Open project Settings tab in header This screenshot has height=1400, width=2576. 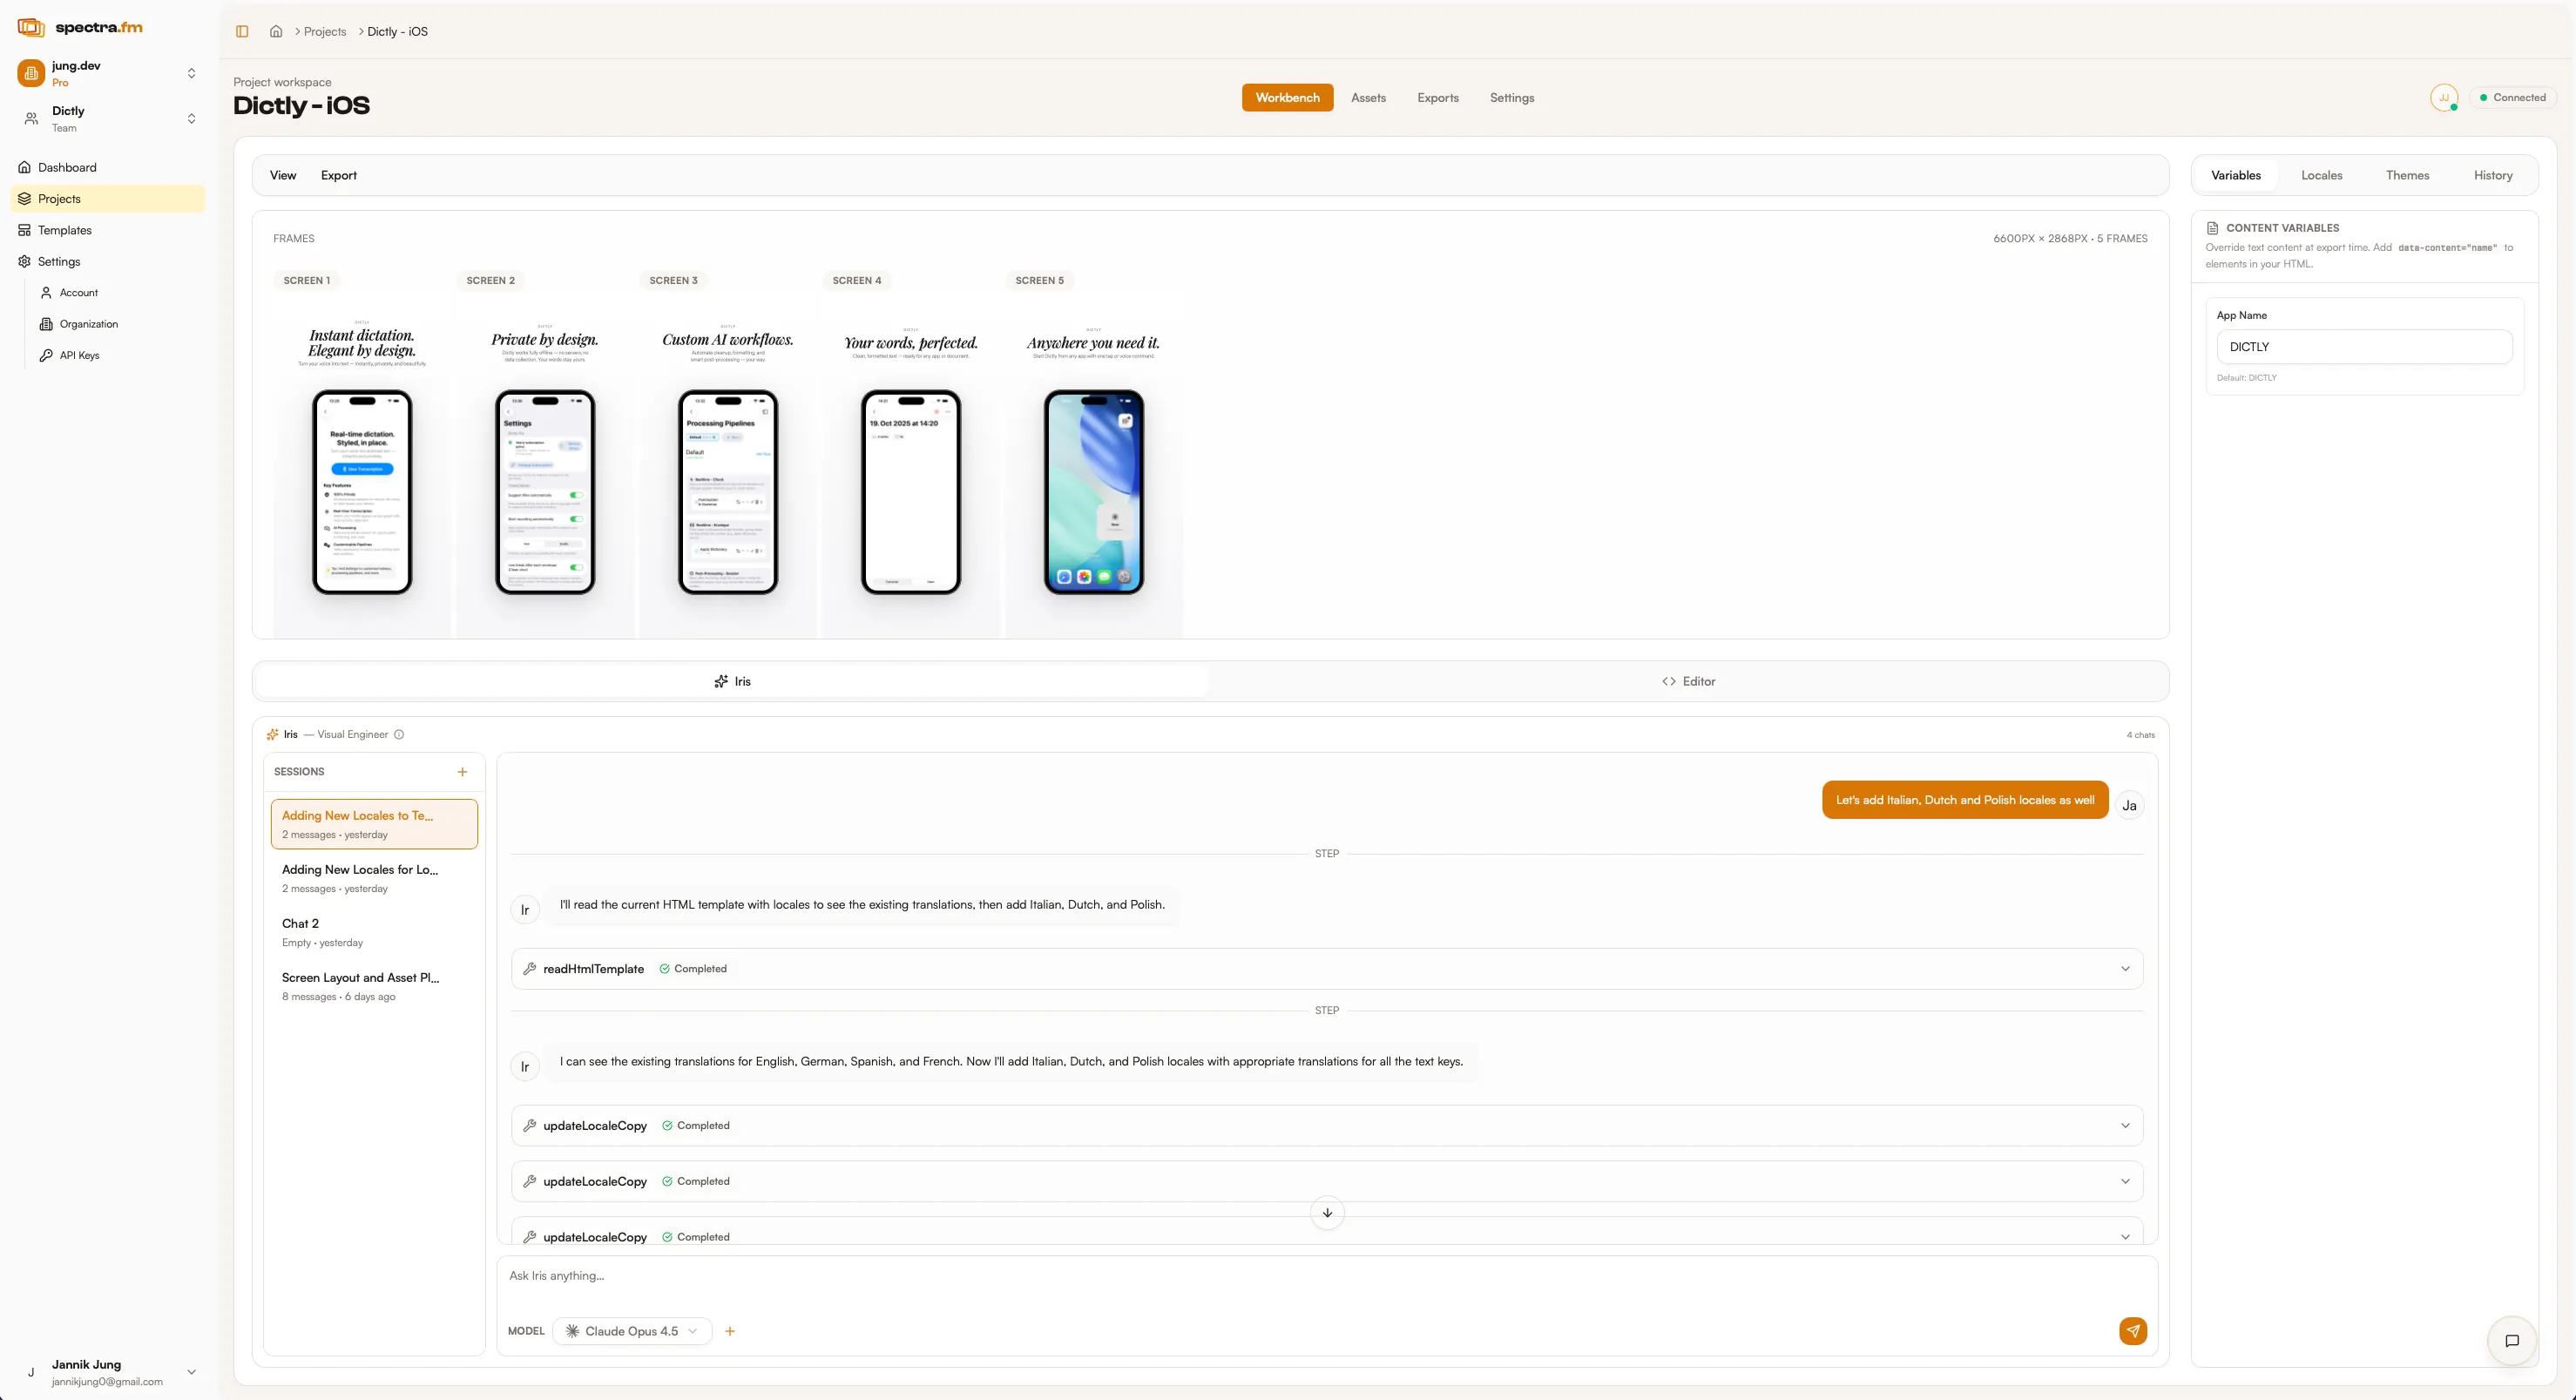click(x=1511, y=98)
